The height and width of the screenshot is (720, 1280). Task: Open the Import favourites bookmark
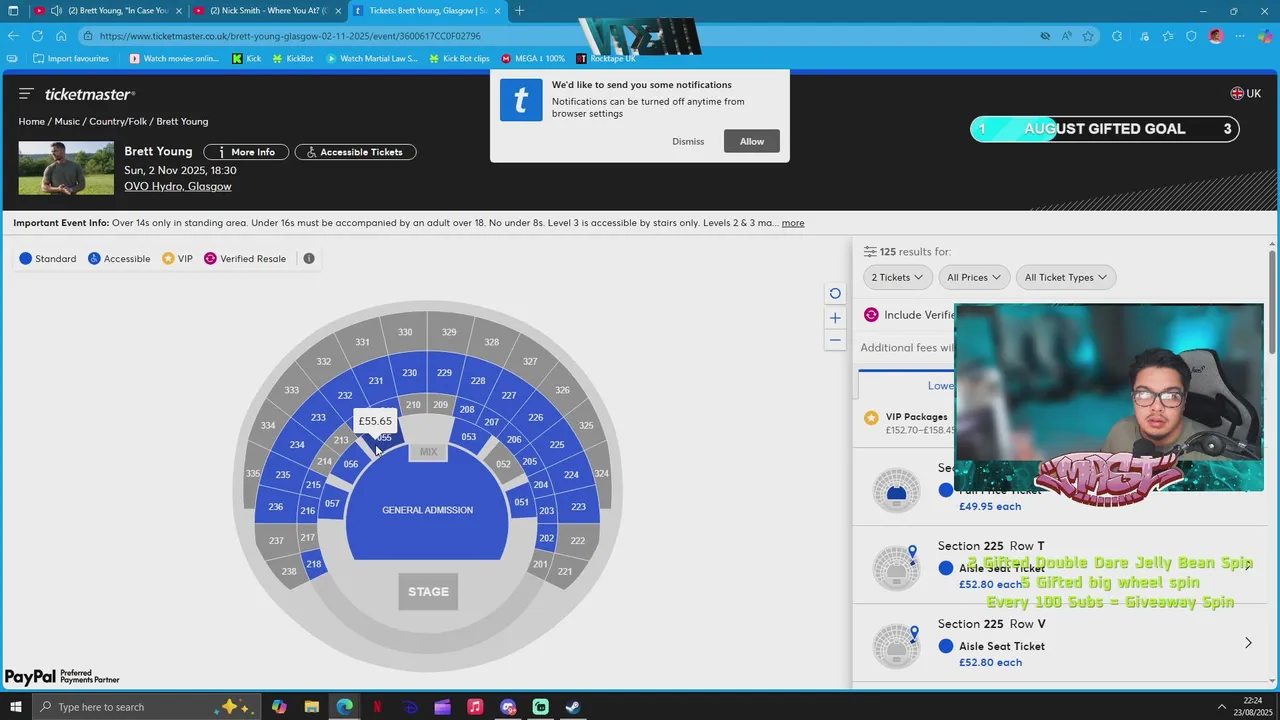click(71, 58)
